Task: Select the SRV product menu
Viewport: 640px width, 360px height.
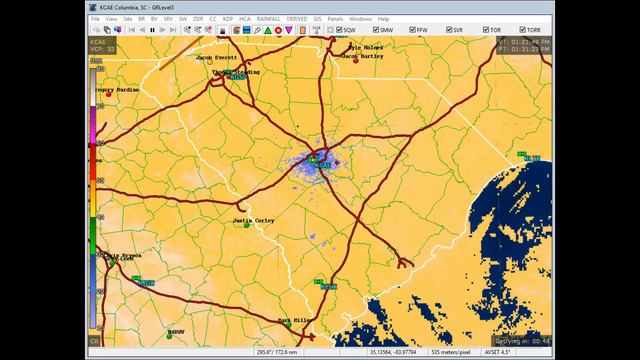Action: pos(168,19)
